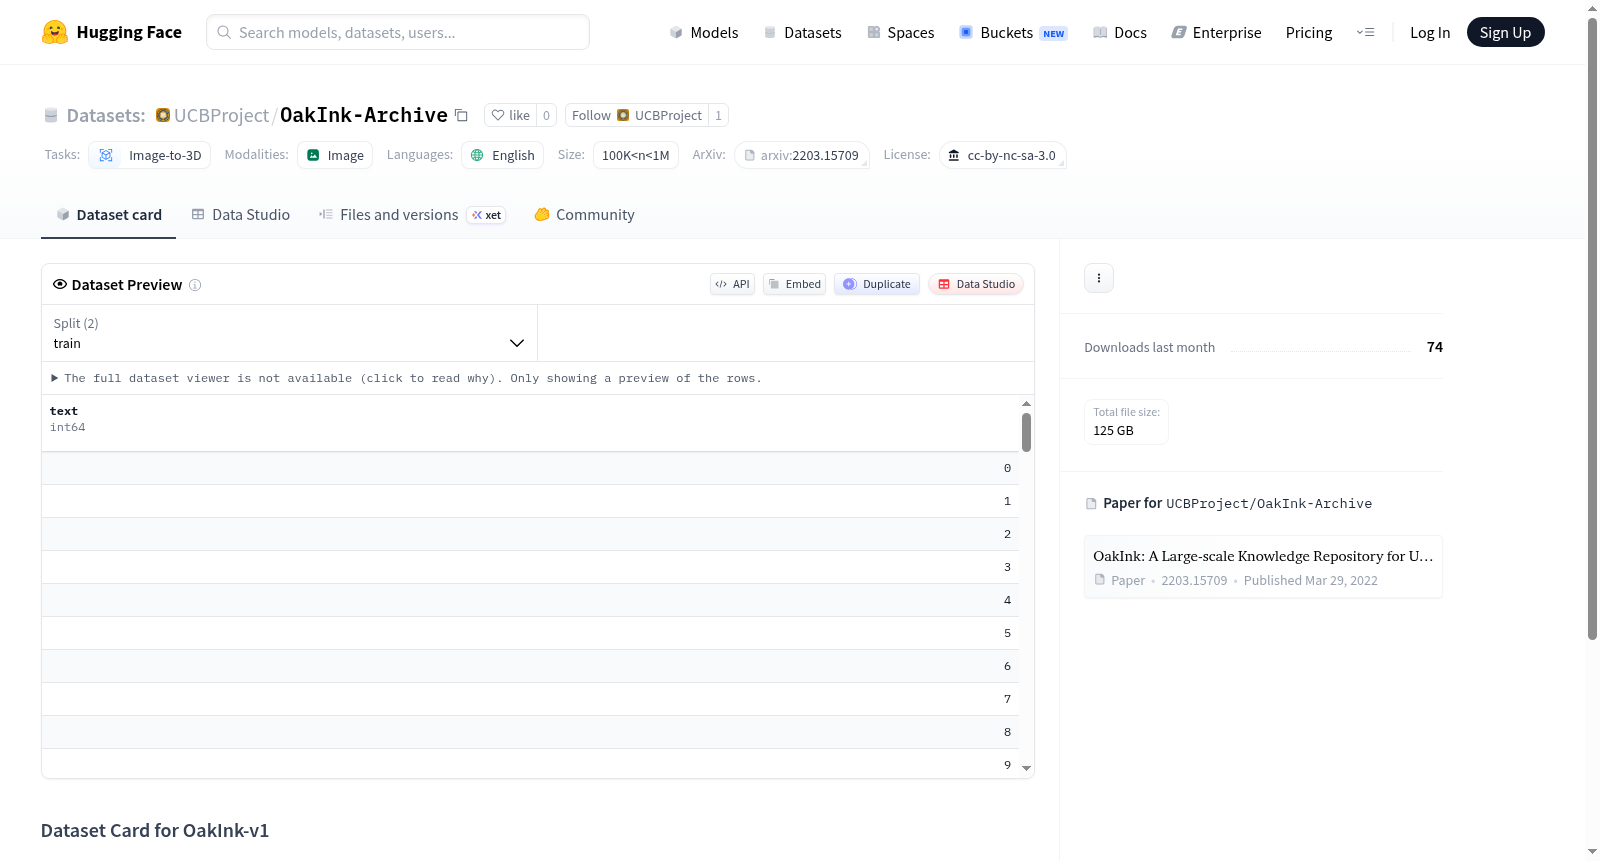This screenshot has width=1600, height=861.
Task: Open the Files and versions tab
Action: click(x=412, y=215)
